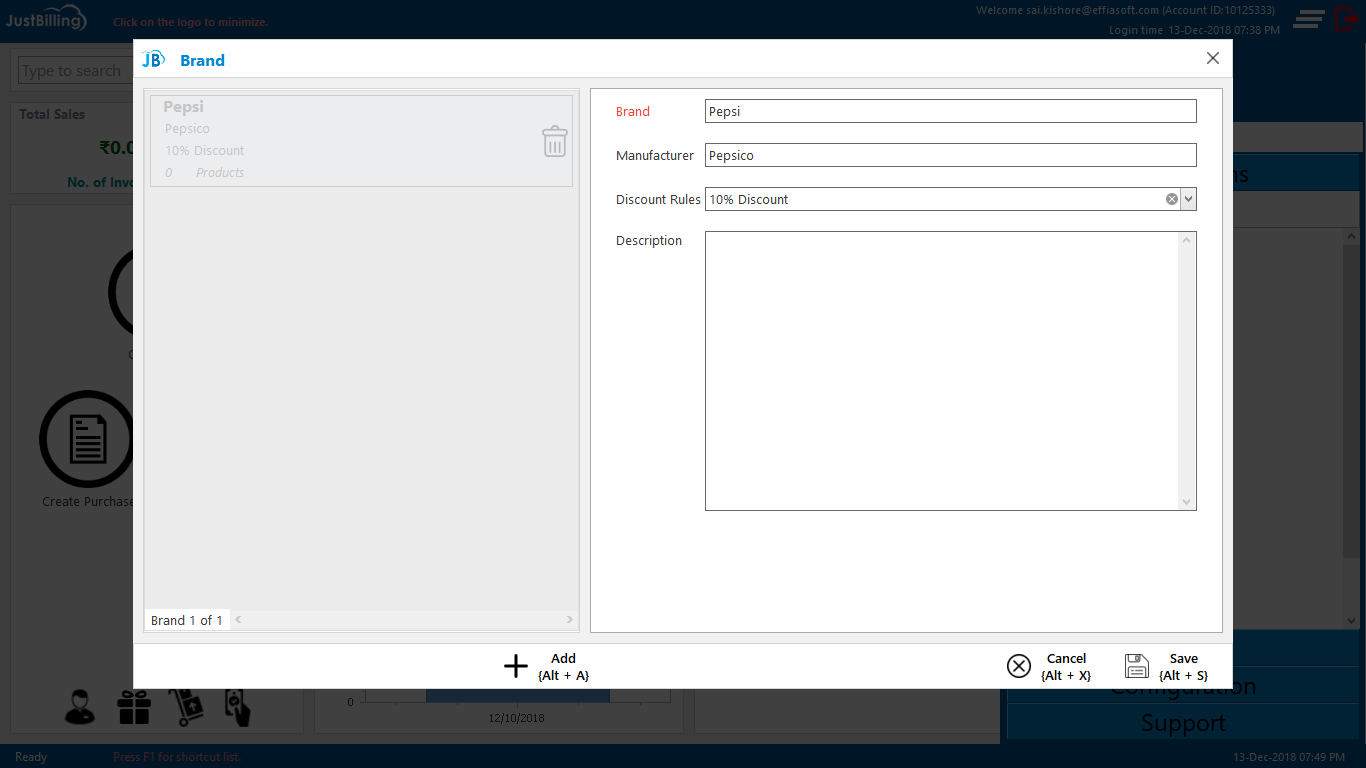
Task: Click the red 'Brand' field label
Action: tap(633, 111)
